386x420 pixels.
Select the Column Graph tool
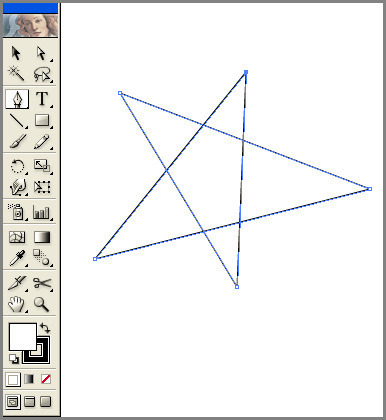point(42,212)
